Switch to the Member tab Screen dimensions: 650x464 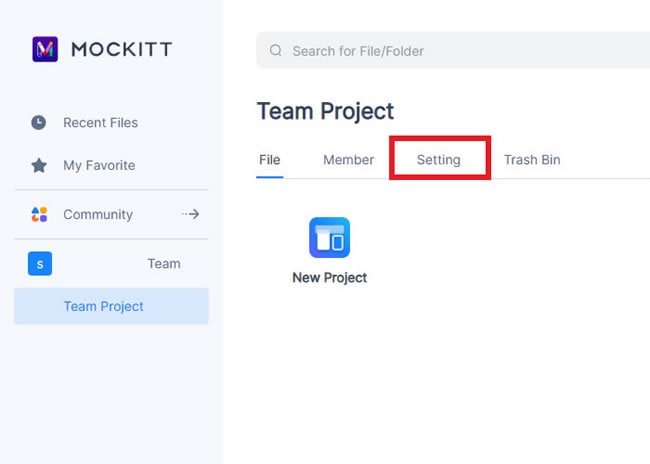(348, 160)
